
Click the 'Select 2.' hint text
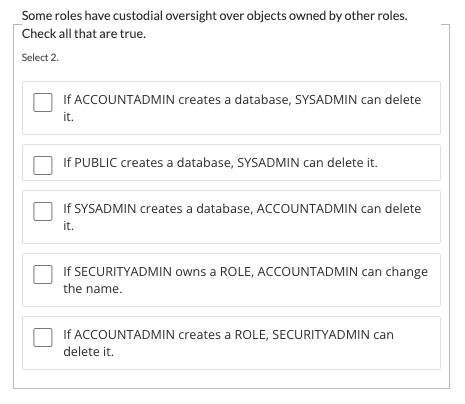coord(40,57)
